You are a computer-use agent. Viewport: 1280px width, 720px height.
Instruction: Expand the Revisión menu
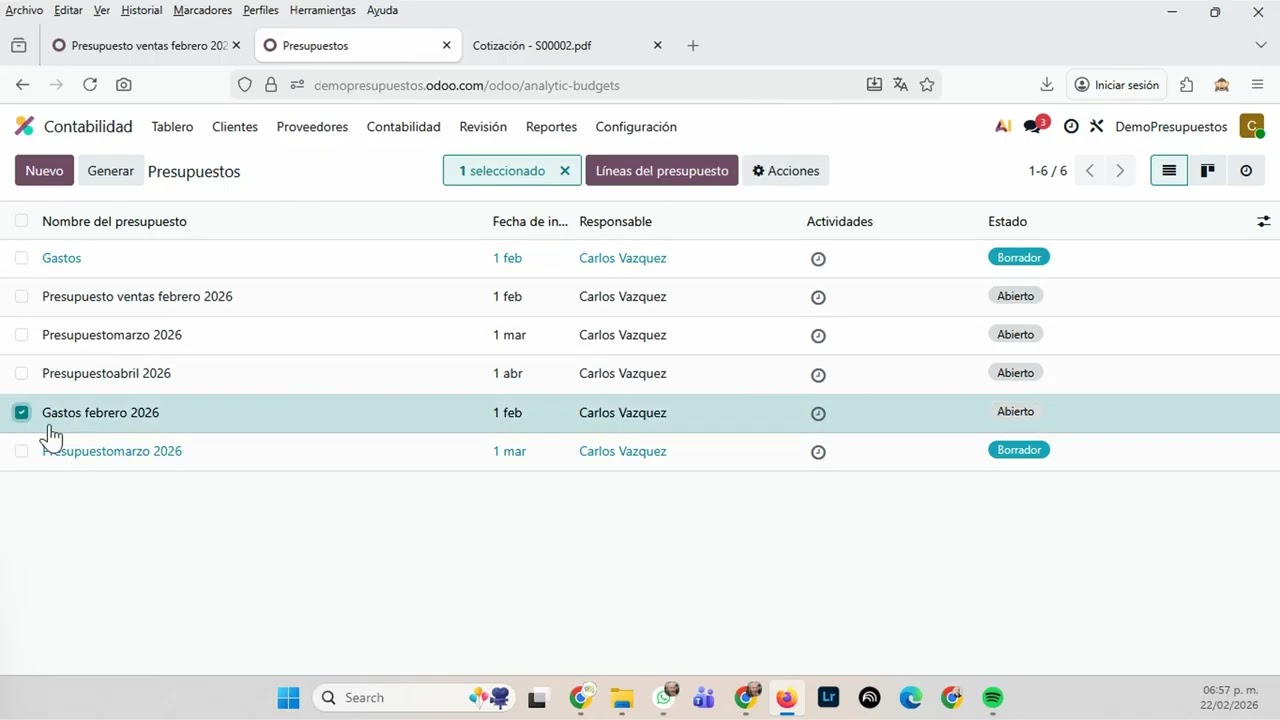pyautogui.click(x=483, y=127)
